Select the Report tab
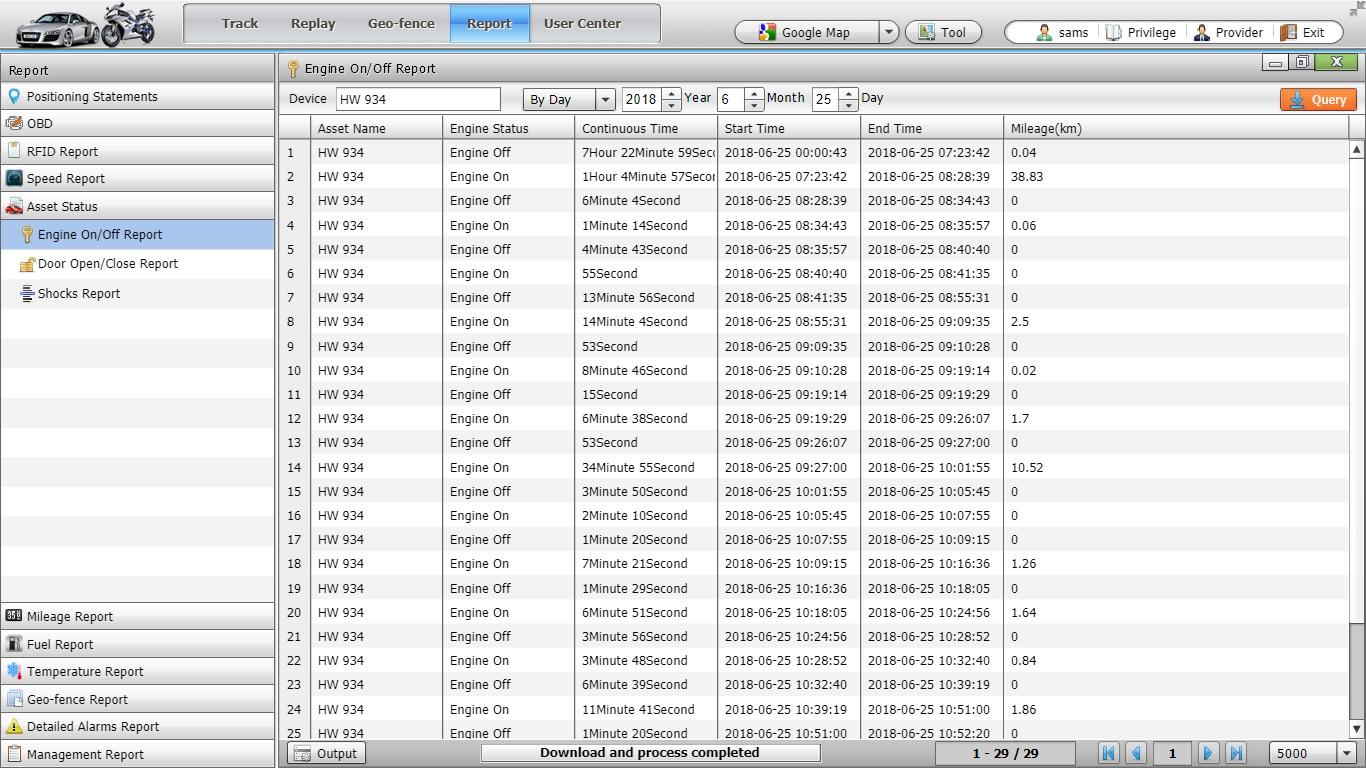Screen dimensions: 1366x768 [x=489, y=23]
